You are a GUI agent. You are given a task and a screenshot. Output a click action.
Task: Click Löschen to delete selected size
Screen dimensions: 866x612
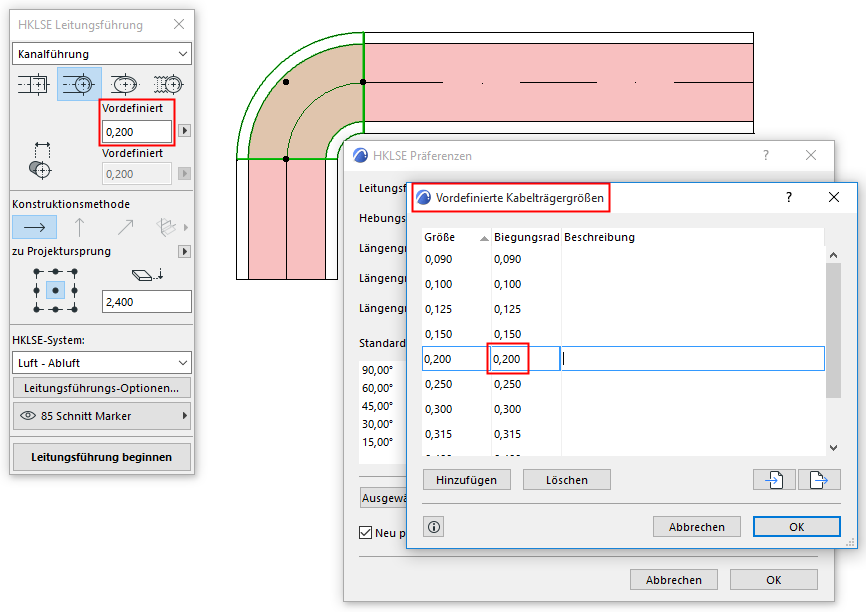(x=567, y=479)
